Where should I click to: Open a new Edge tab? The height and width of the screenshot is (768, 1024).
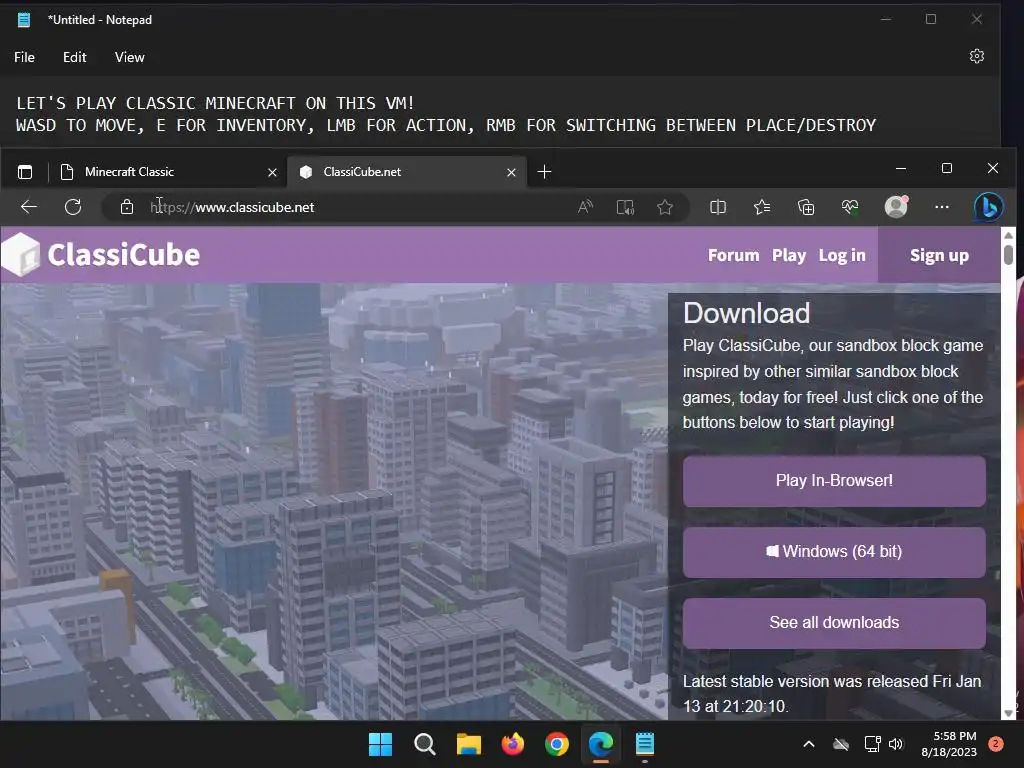(x=544, y=172)
